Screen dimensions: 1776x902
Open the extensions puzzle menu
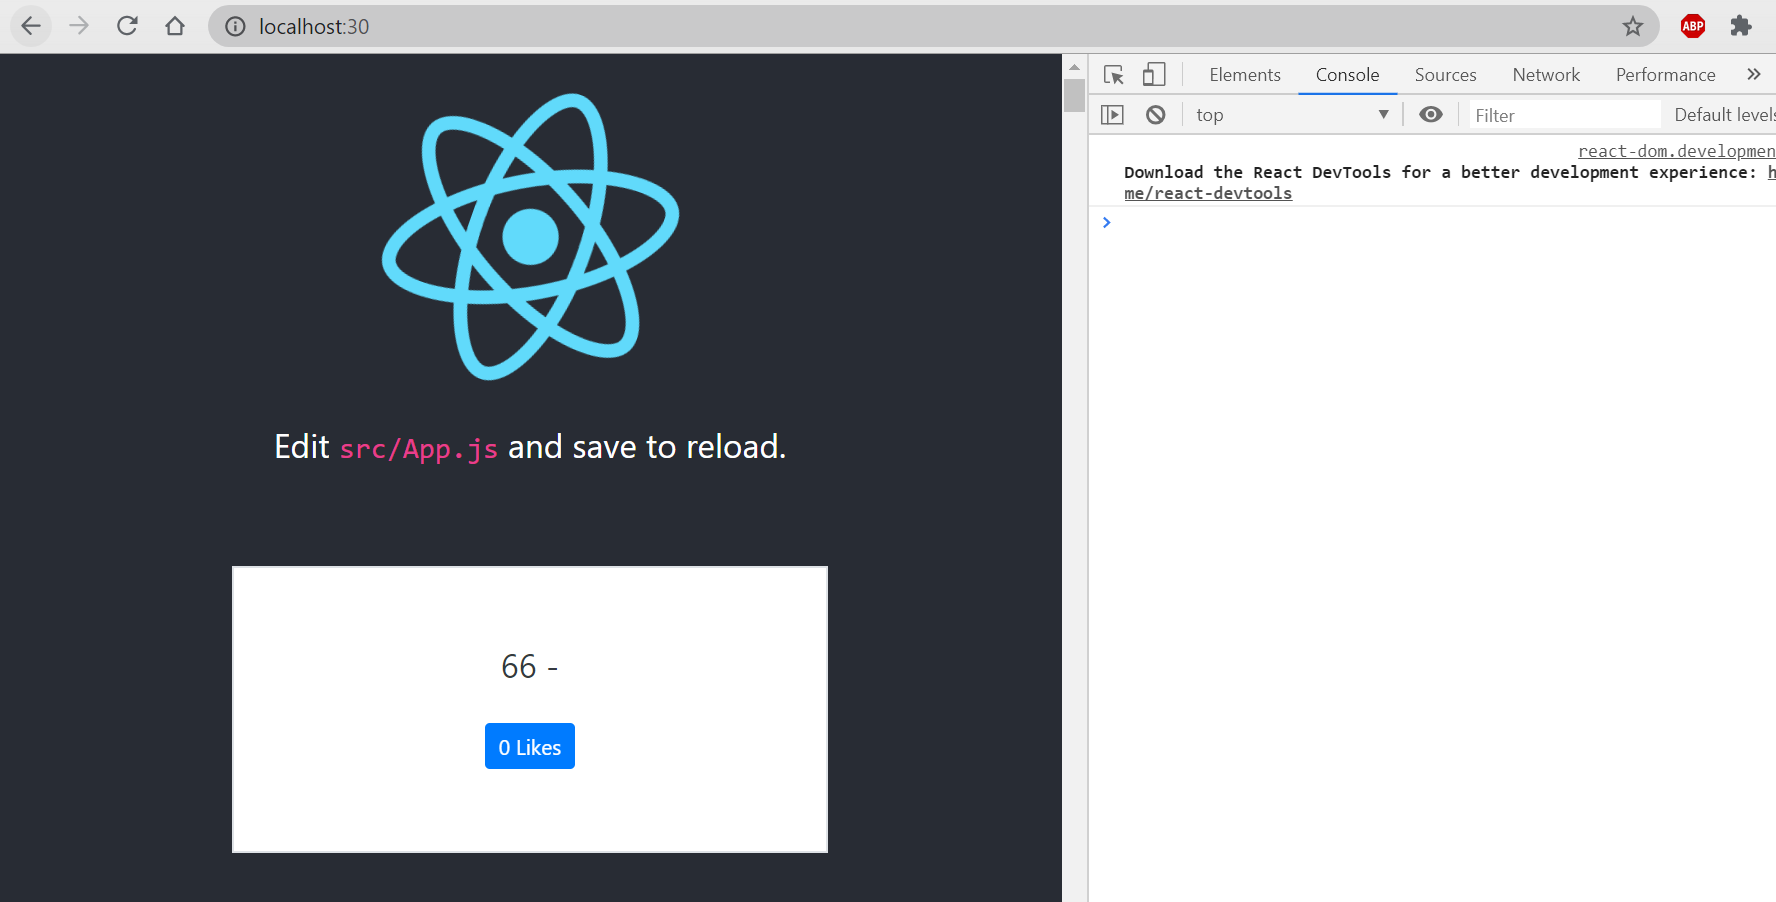pyautogui.click(x=1741, y=26)
